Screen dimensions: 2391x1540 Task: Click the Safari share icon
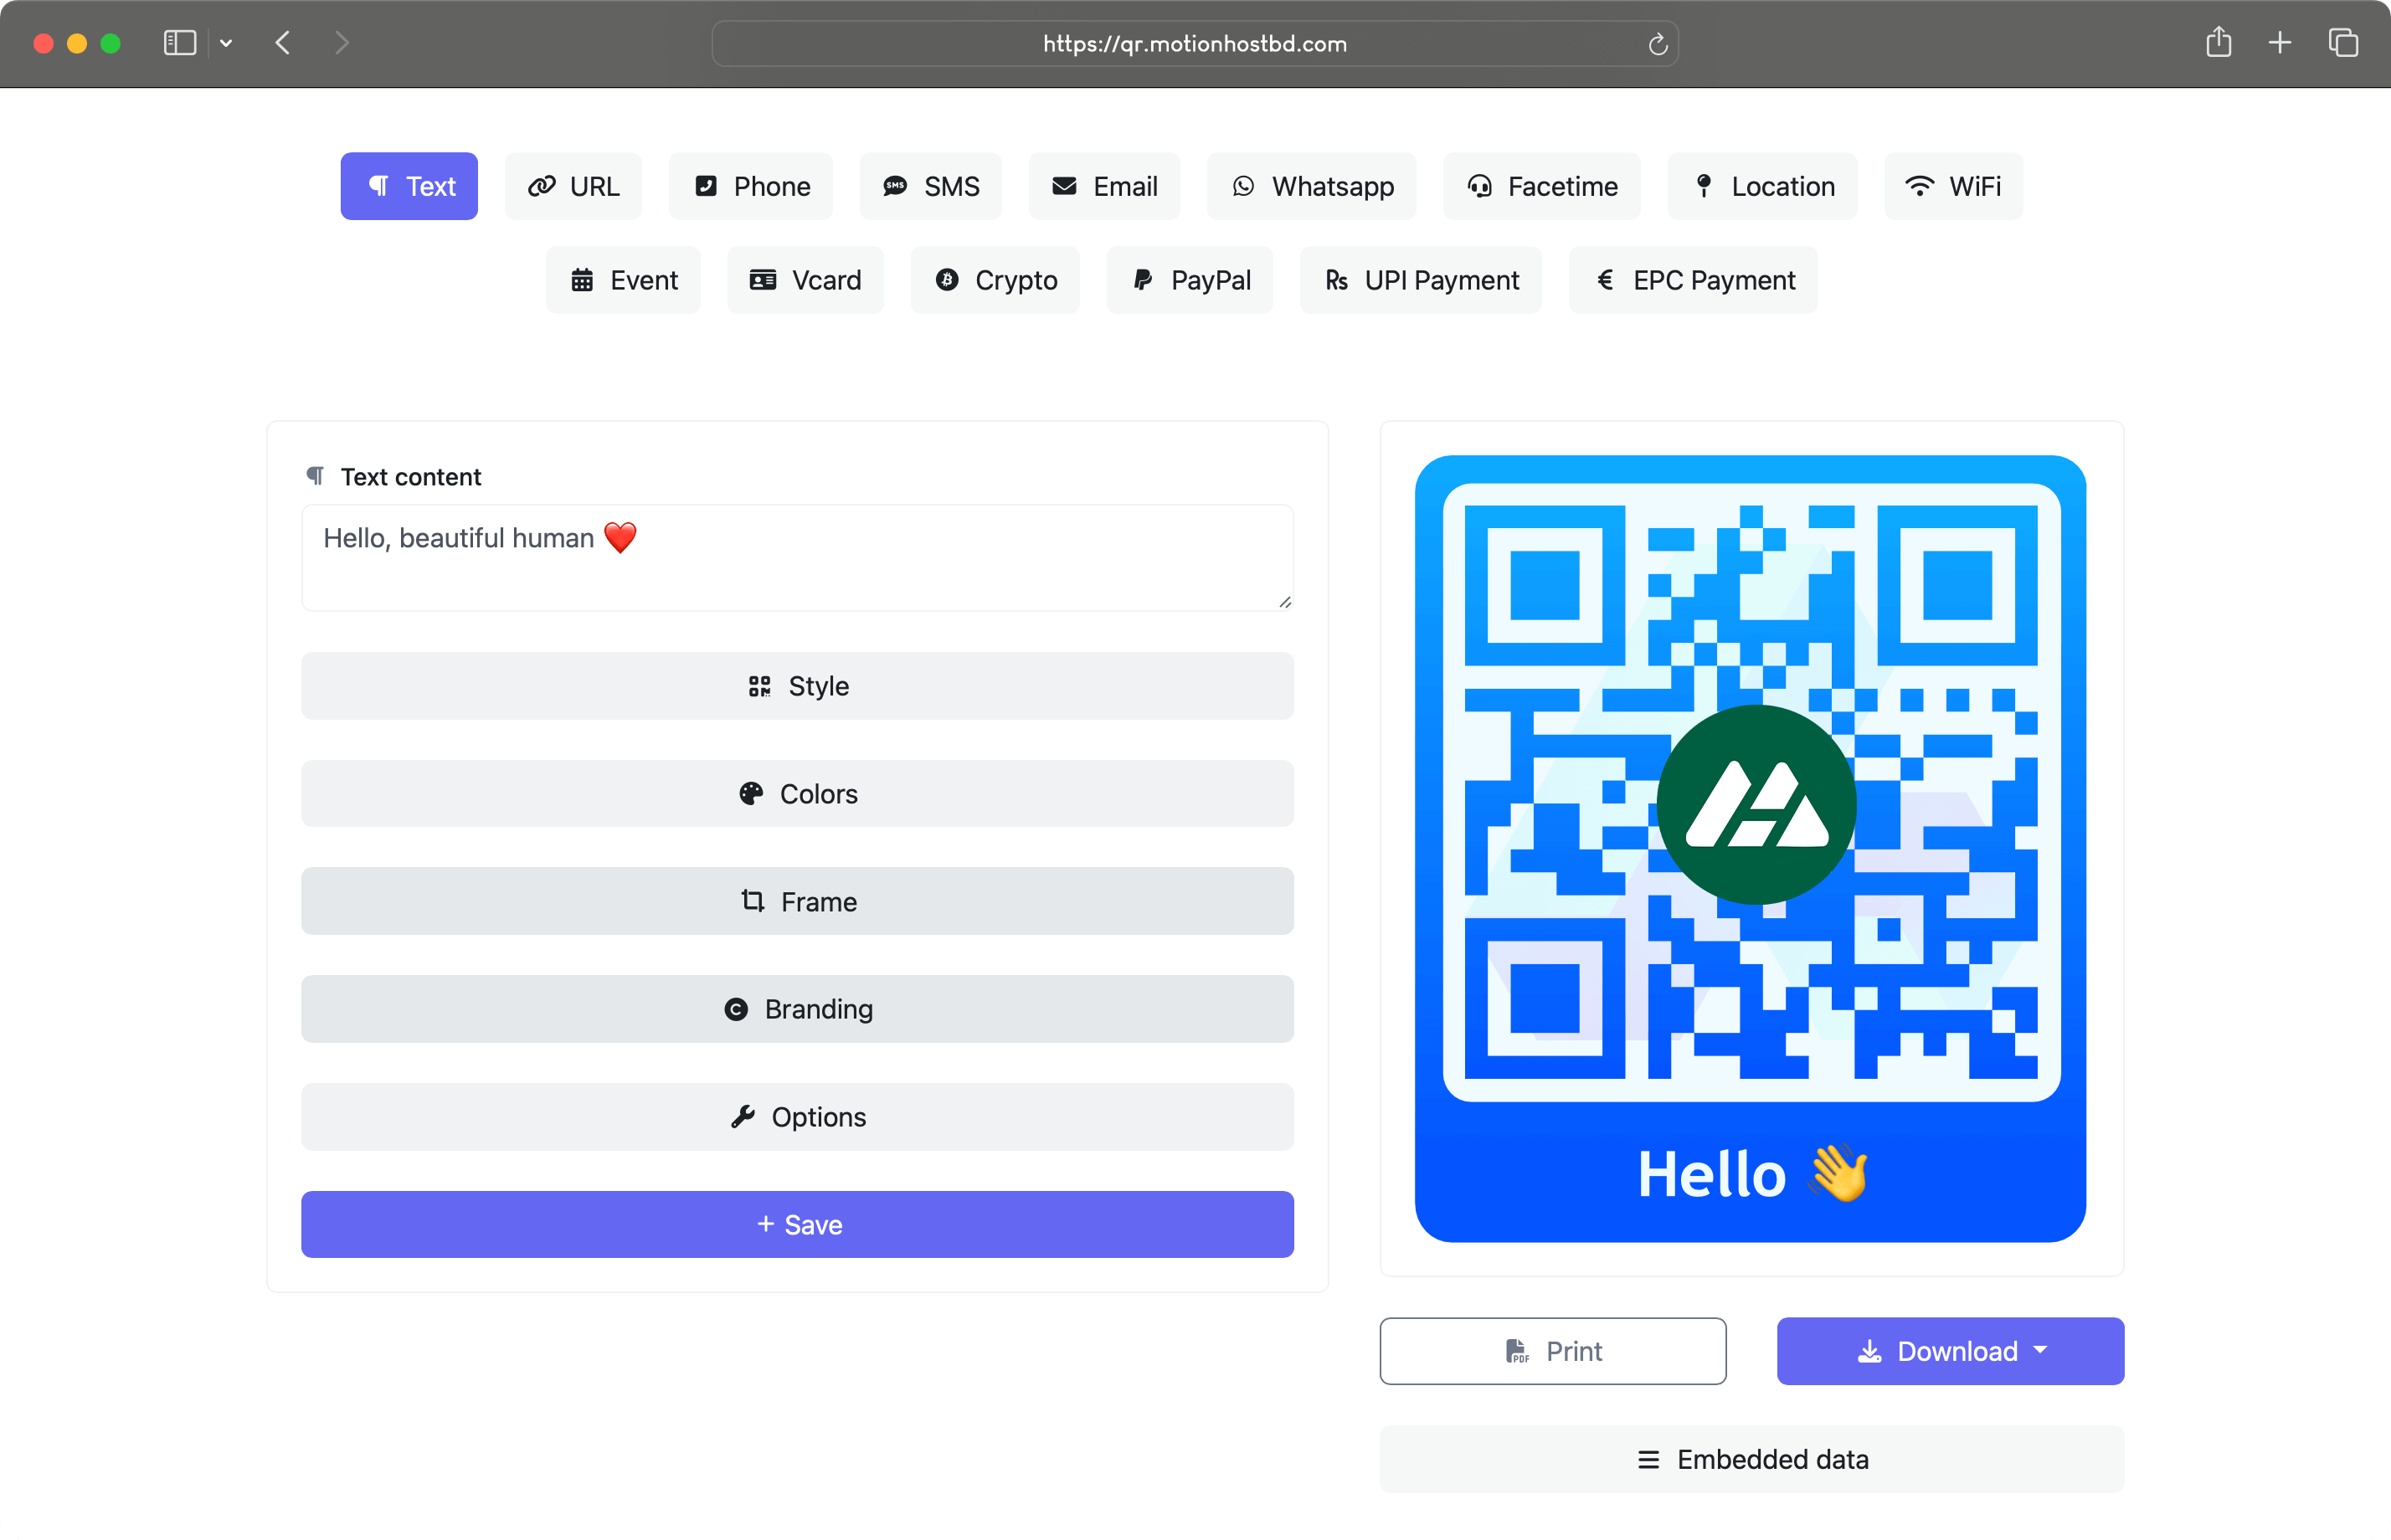[2218, 43]
